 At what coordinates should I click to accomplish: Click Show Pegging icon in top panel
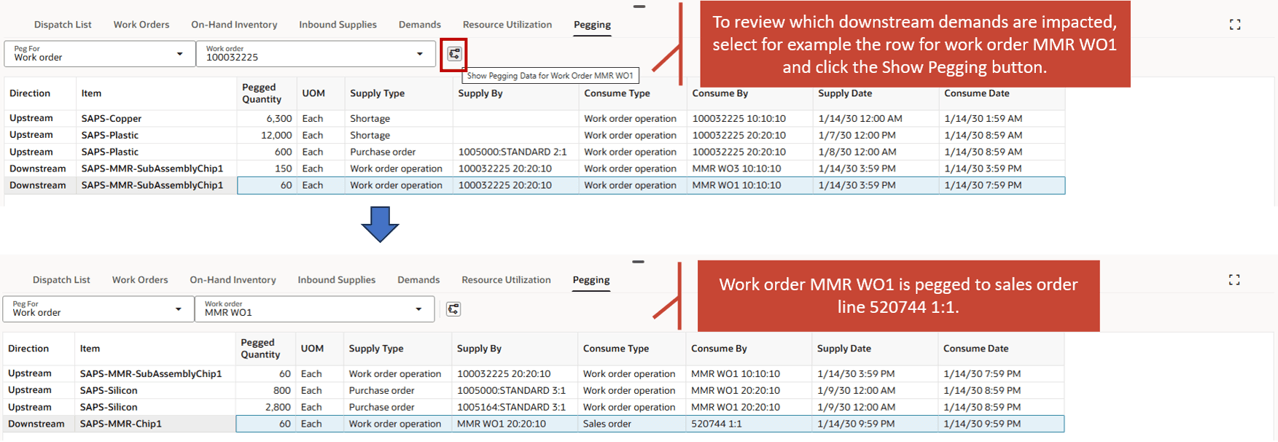pyautogui.click(x=454, y=54)
